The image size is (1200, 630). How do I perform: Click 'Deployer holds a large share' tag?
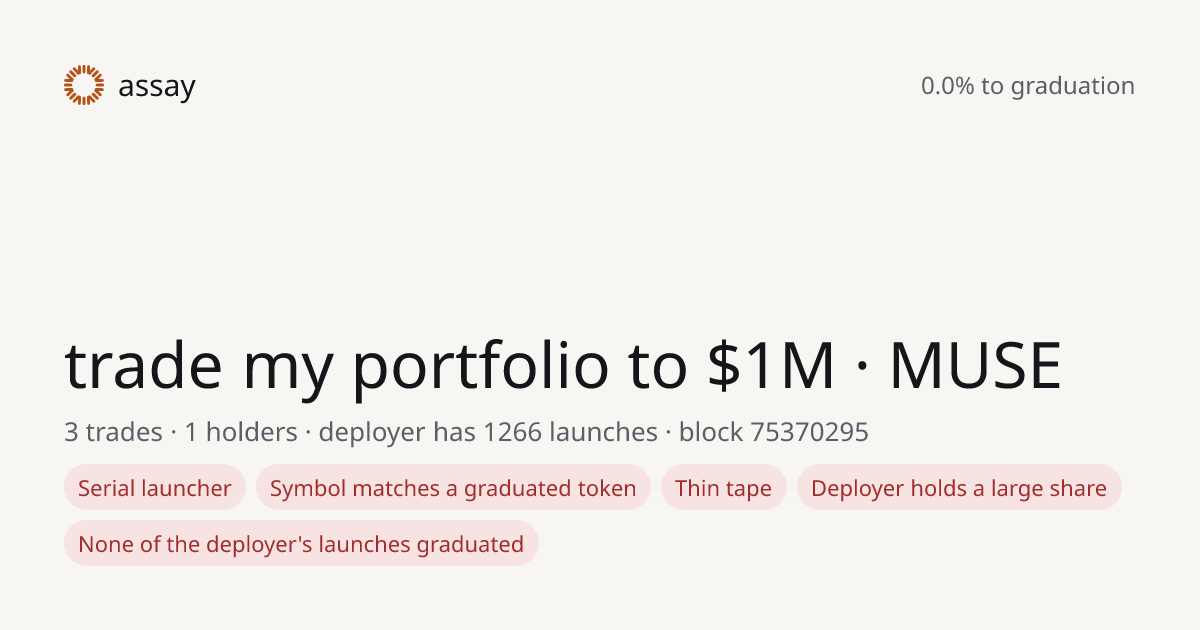pos(959,488)
